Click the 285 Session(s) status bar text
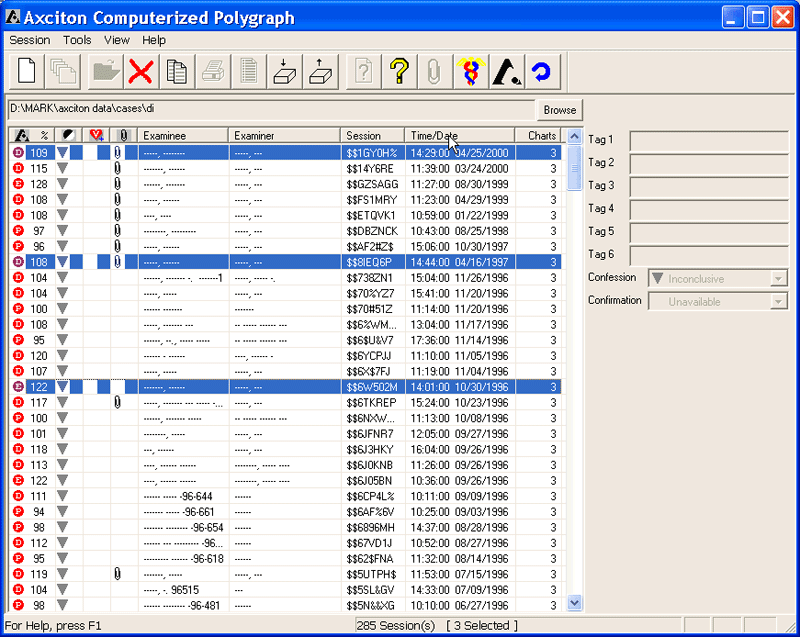 pos(396,625)
